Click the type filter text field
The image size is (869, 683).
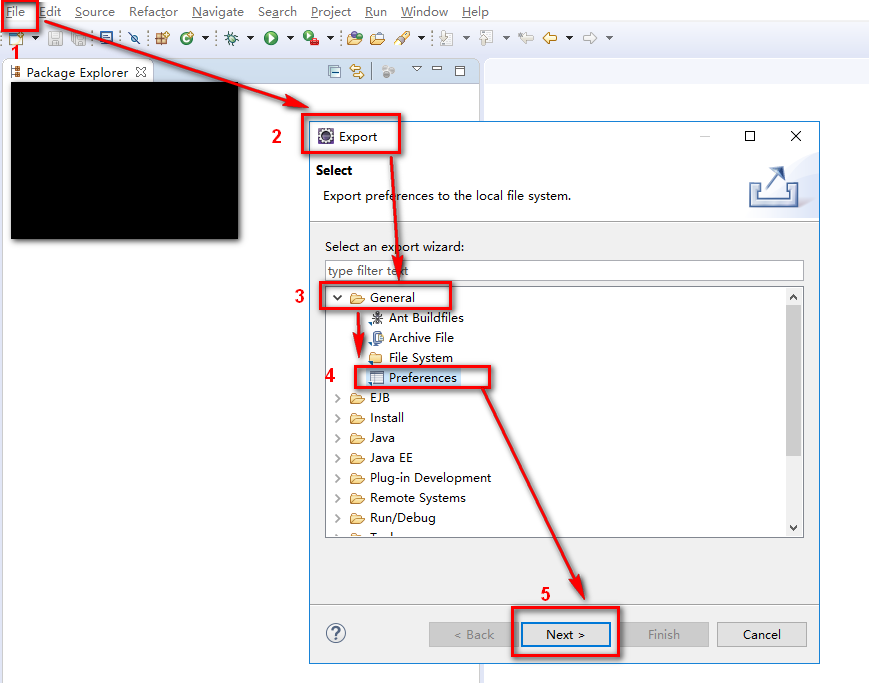coord(564,271)
